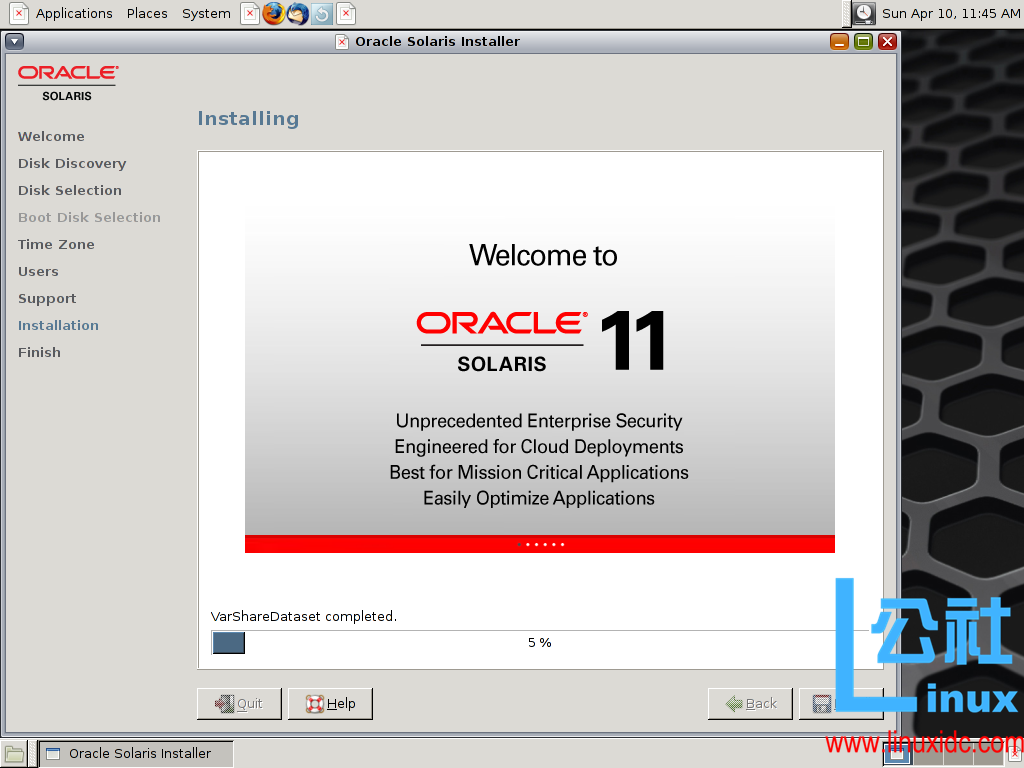The image size is (1024, 768).
Task: Open the installer window menu button in the title bar
Action: click(14, 42)
